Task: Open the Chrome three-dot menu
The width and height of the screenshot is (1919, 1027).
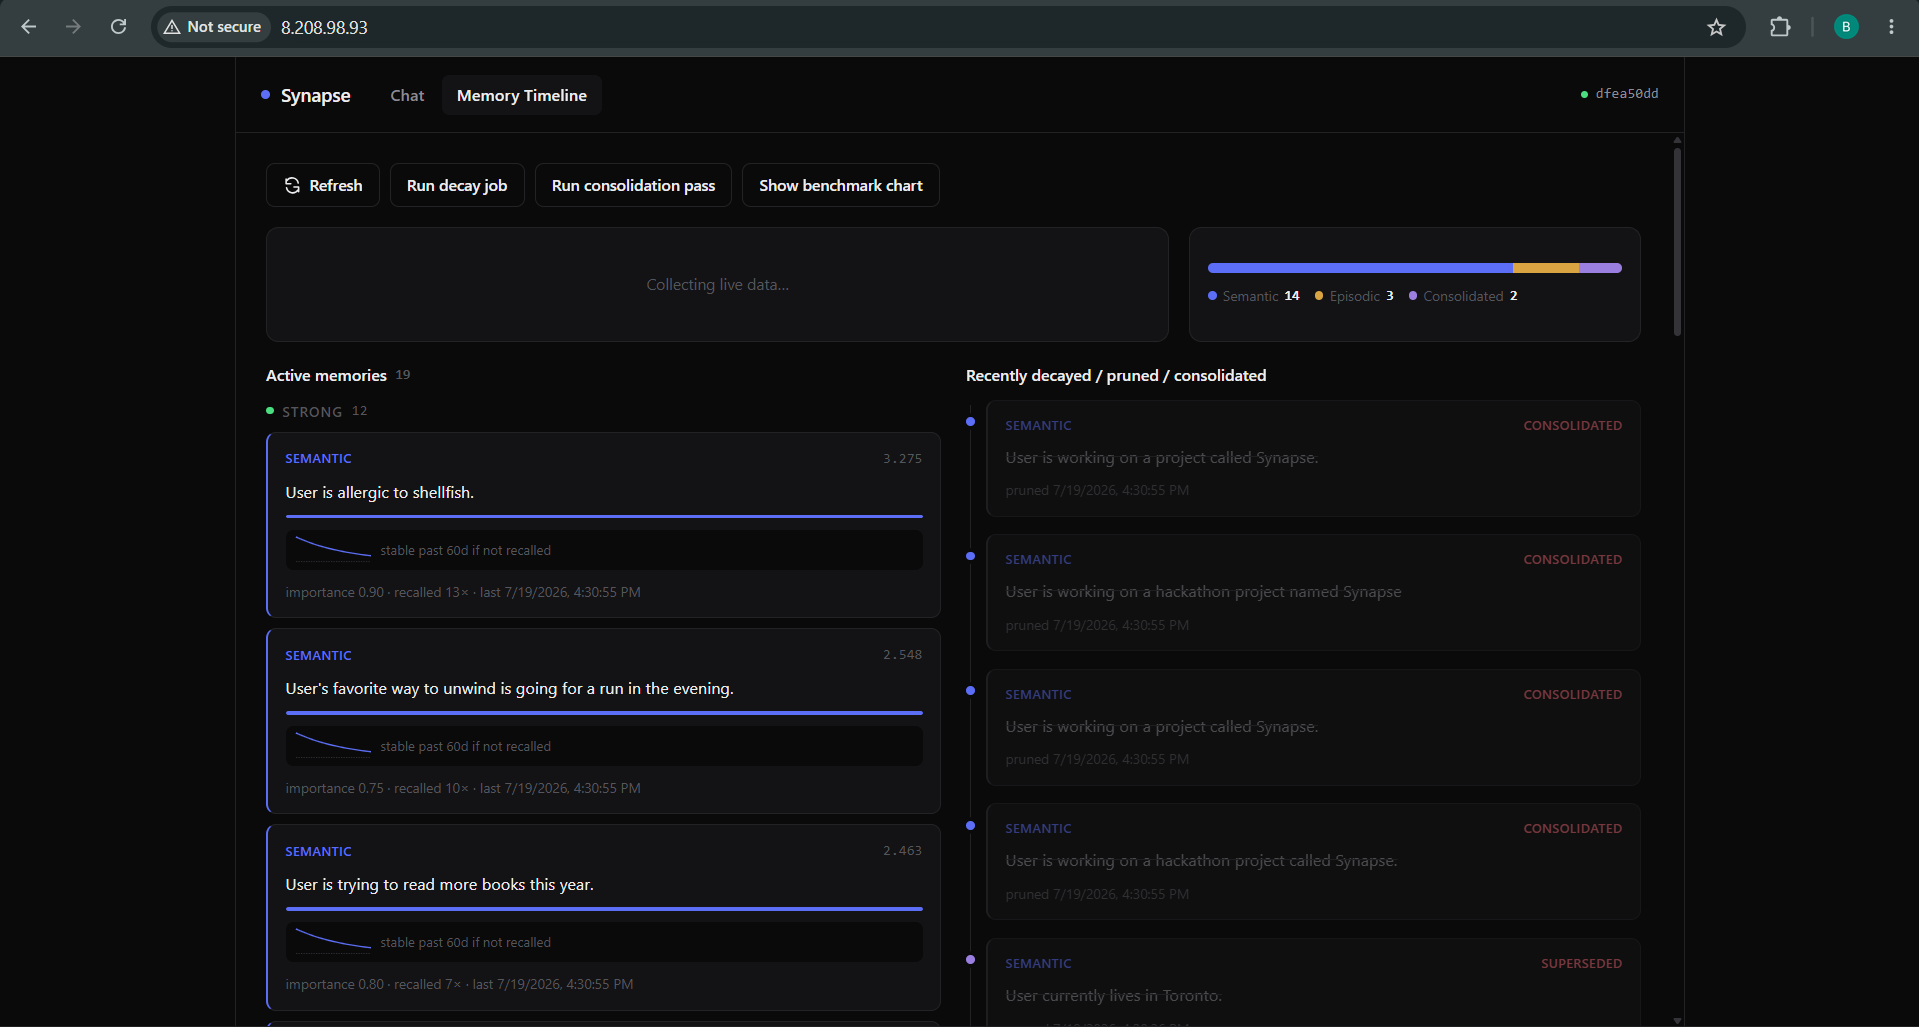Action: (1891, 27)
